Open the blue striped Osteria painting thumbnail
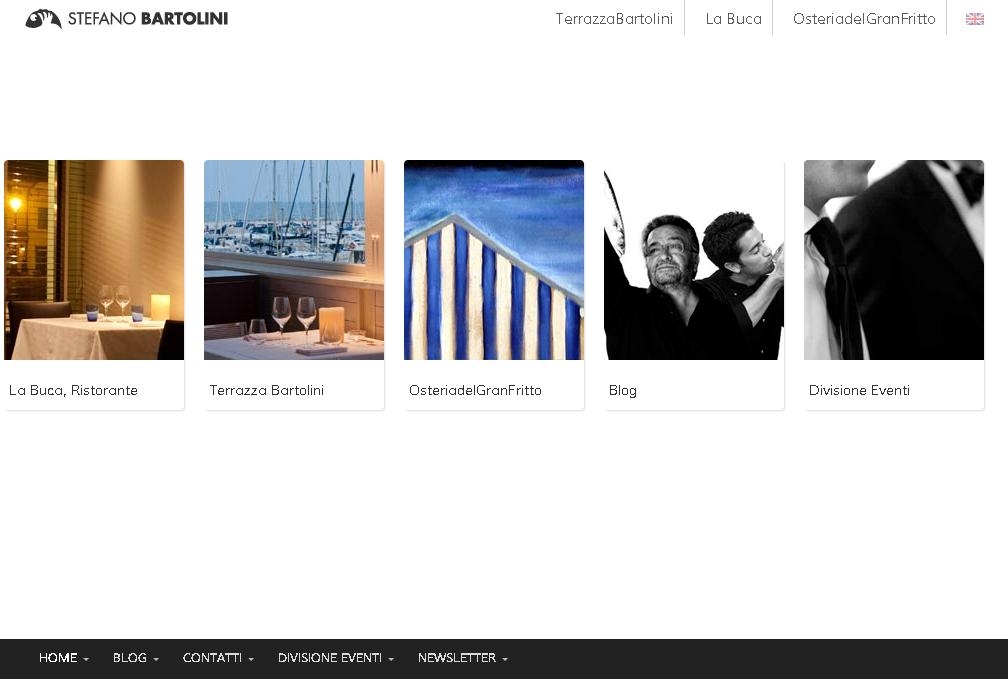This screenshot has width=1008, height=679. coord(494,260)
